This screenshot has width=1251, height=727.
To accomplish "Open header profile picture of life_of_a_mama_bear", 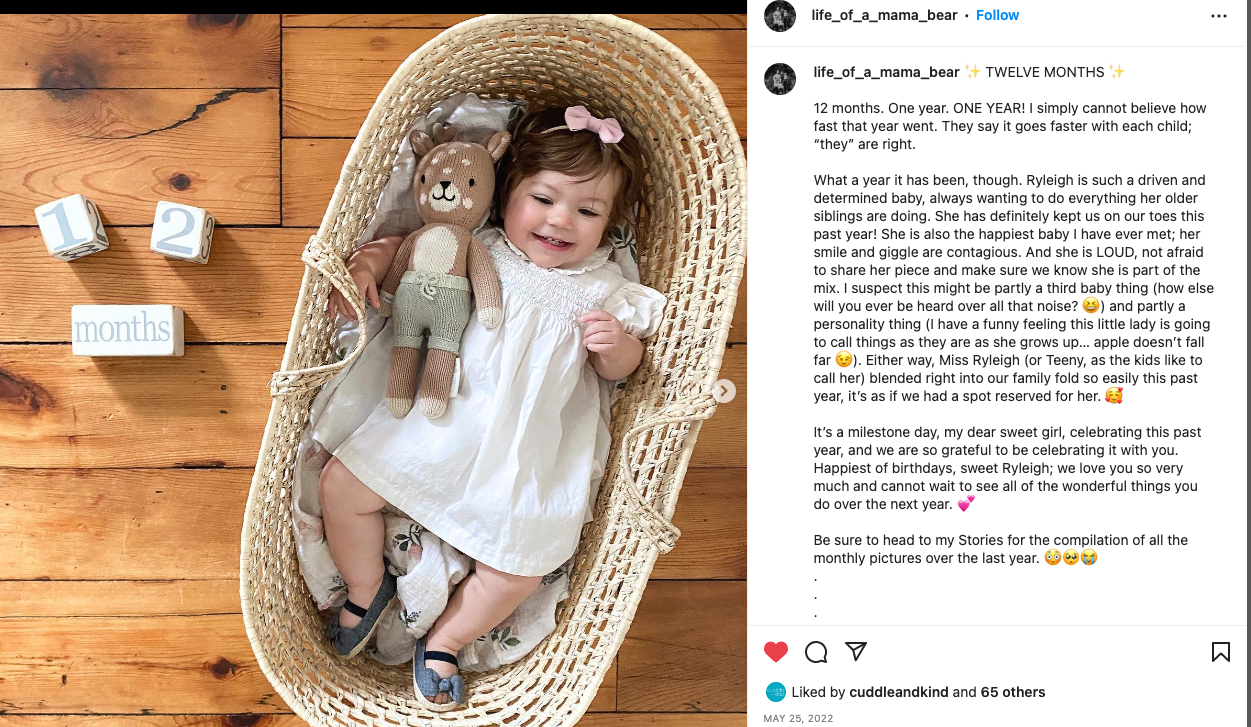I will (x=780, y=16).
